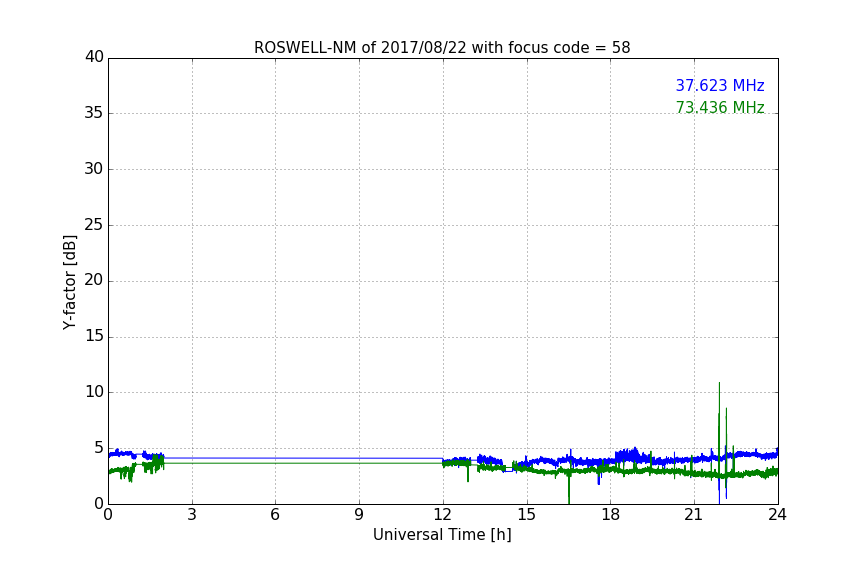Click the x-axis tick label 6
Viewport: 864px width, 576px height.
[275, 515]
